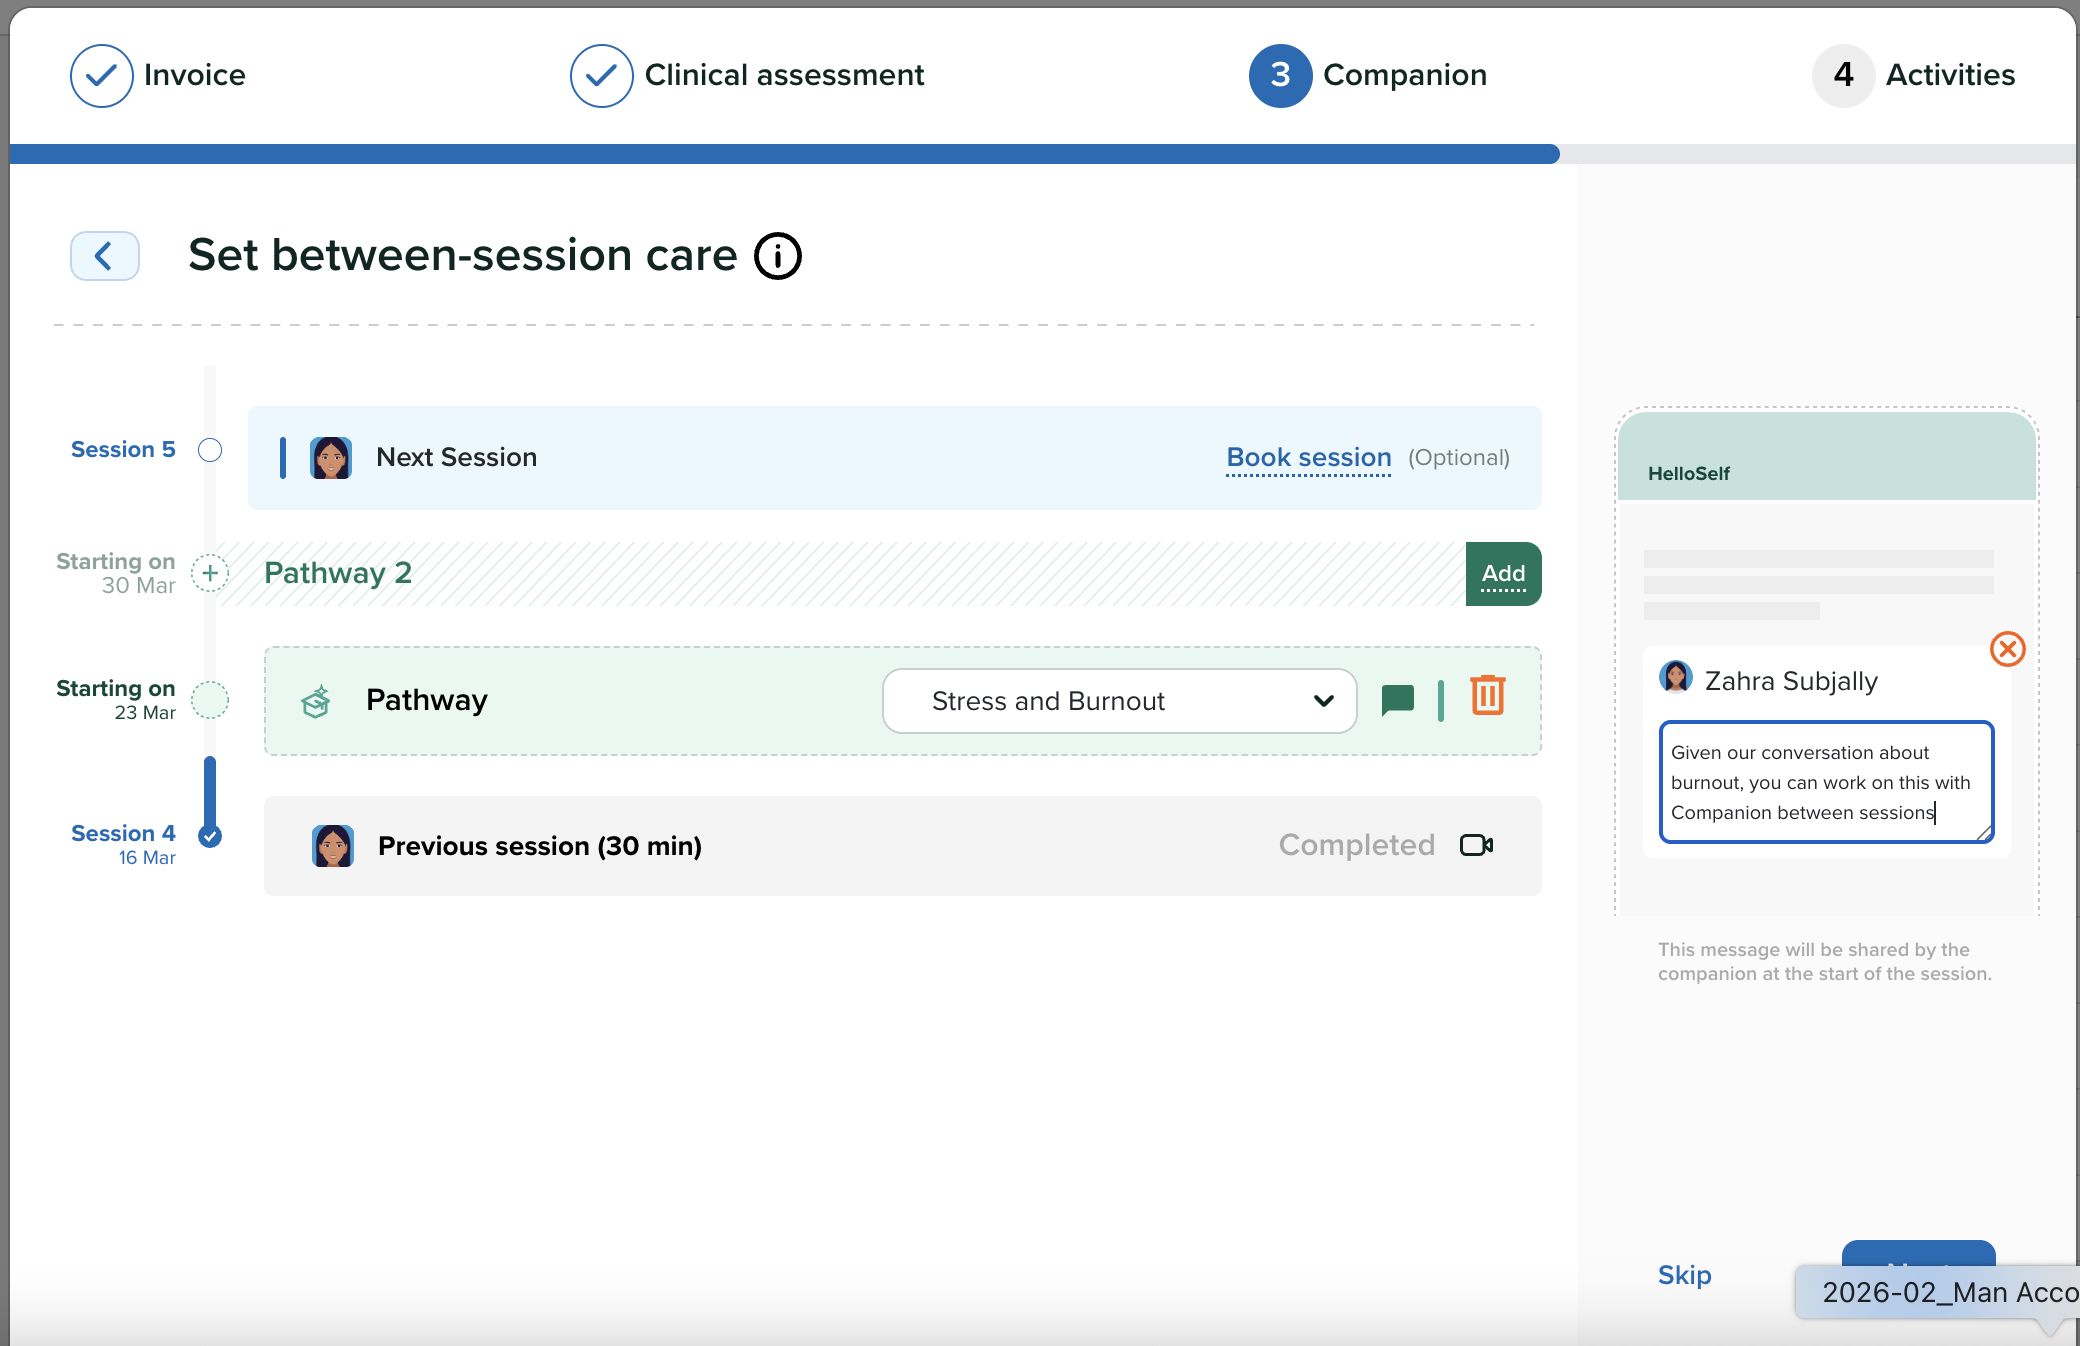Click the Book session link
The height and width of the screenshot is (1346, 2080).
(1308, 457)
